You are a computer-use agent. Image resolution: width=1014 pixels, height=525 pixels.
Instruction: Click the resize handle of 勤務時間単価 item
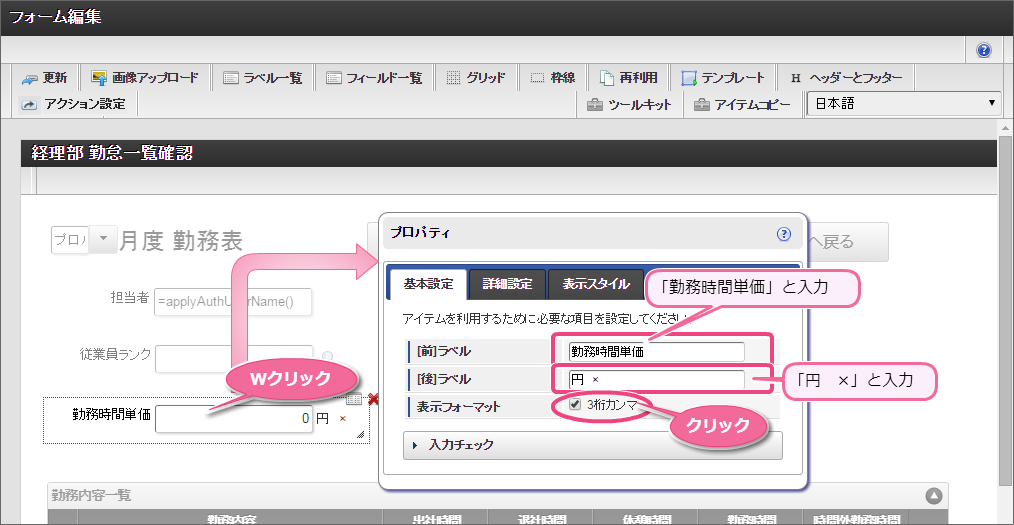click(360, 435)
